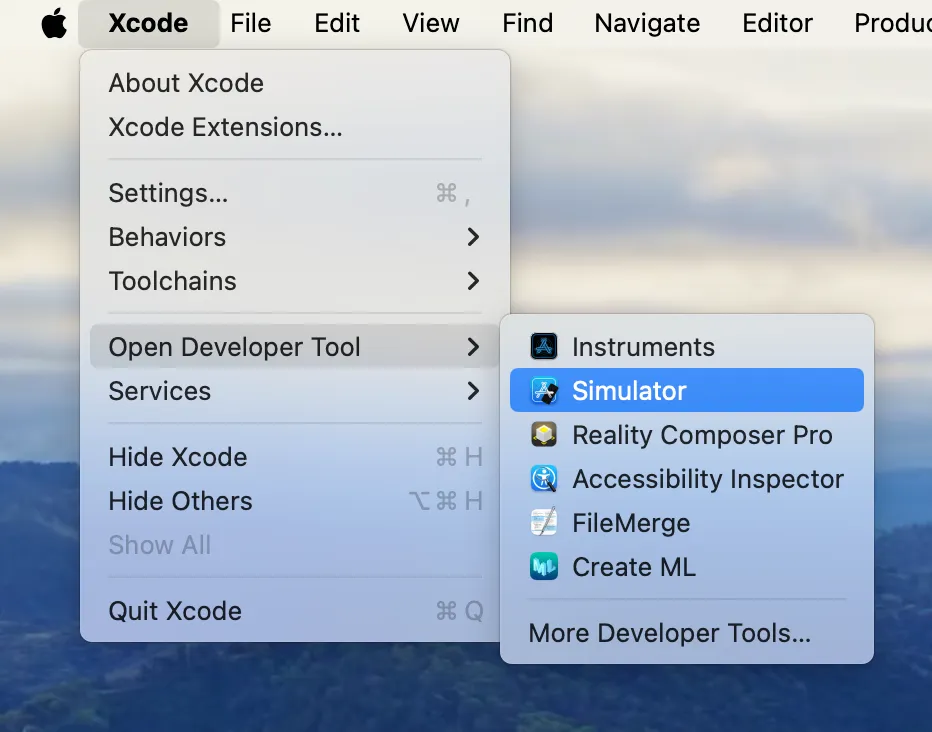Open Xcode Settings…

point(168,193)
